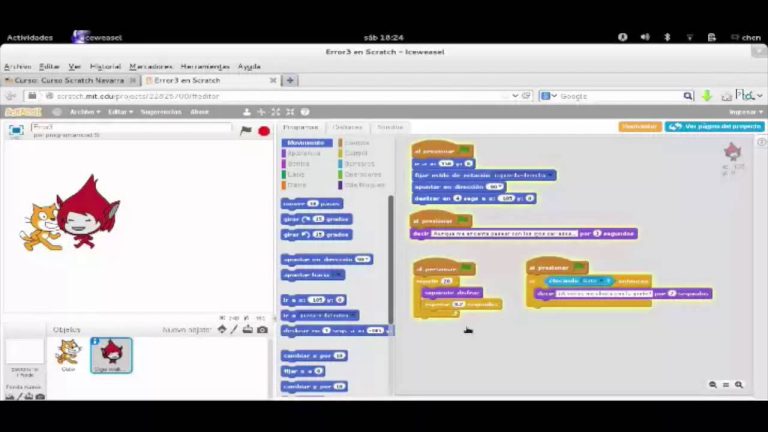Click the block help question mark tool
This screenshot has width=768, height=432.
pyautogui.click(x=305, y=112)
